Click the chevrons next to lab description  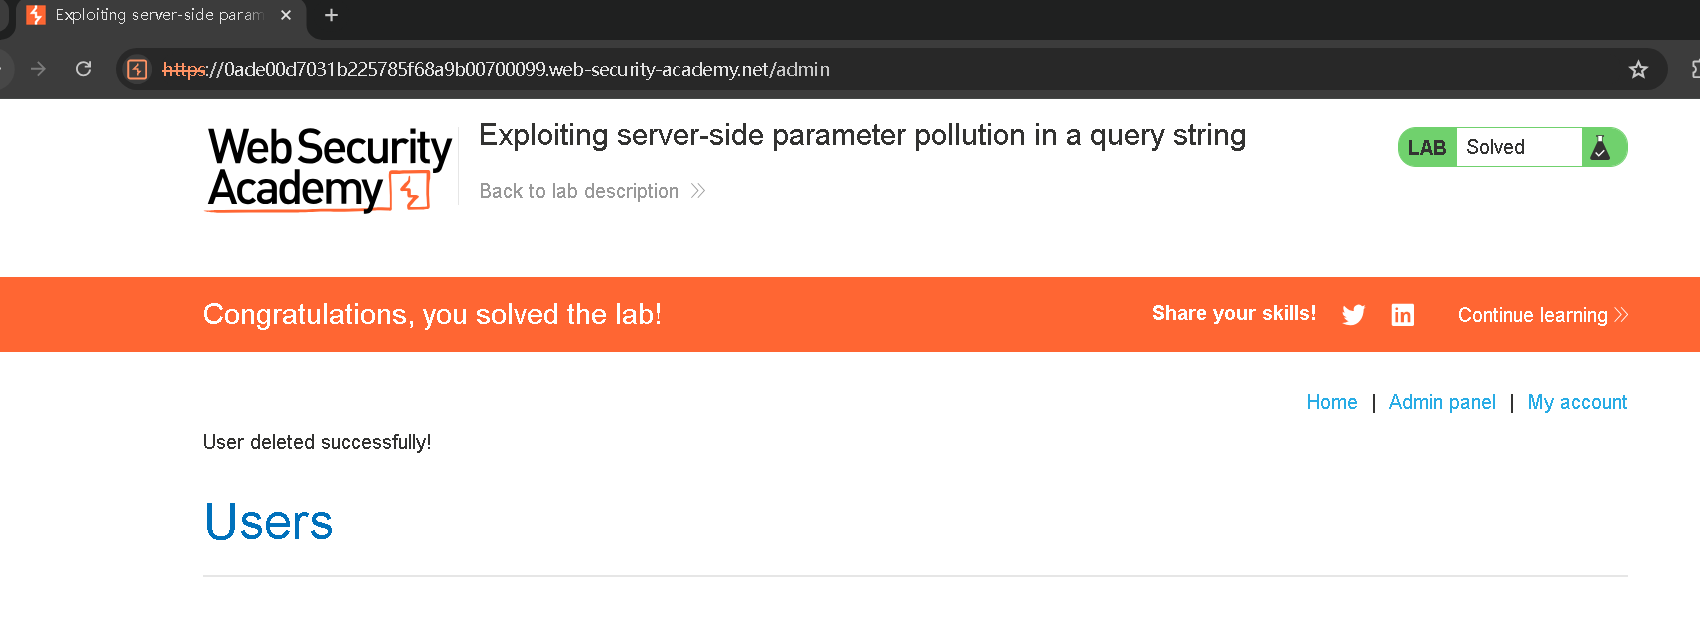(698, 191)
